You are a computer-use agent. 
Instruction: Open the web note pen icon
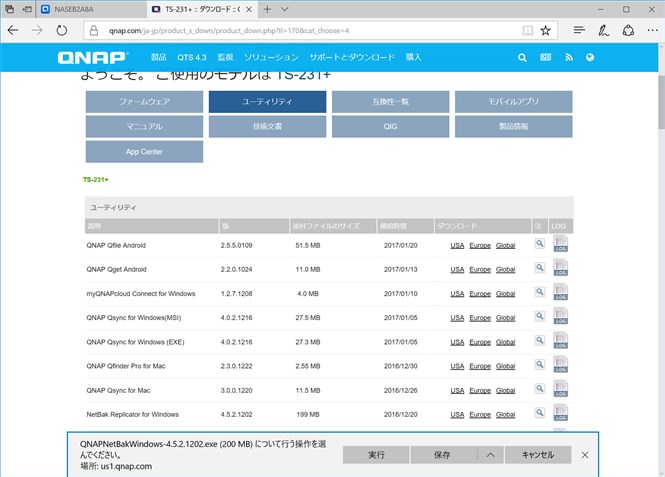pyautogui.click(x=604, y=30)
